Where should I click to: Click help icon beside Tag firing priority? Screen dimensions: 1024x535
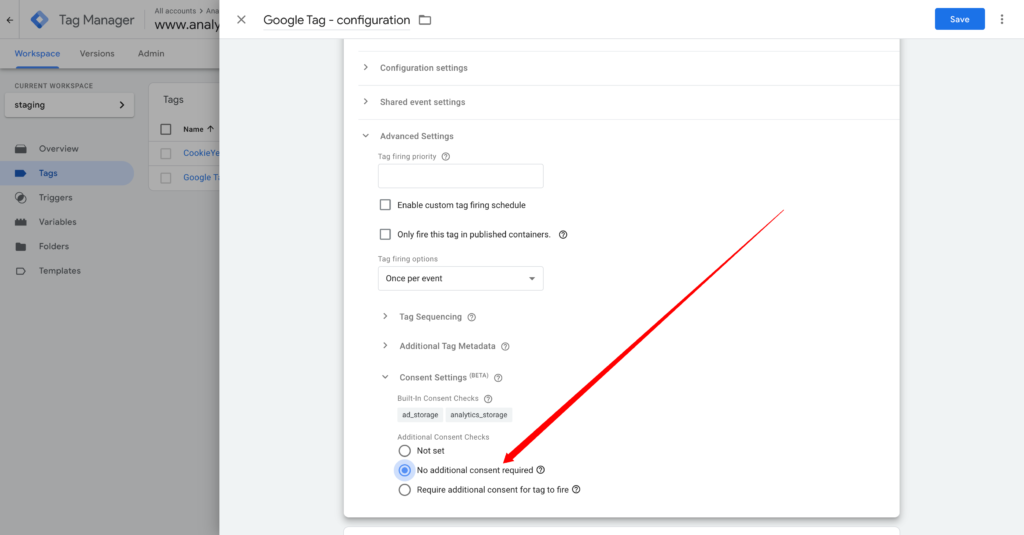446,156
